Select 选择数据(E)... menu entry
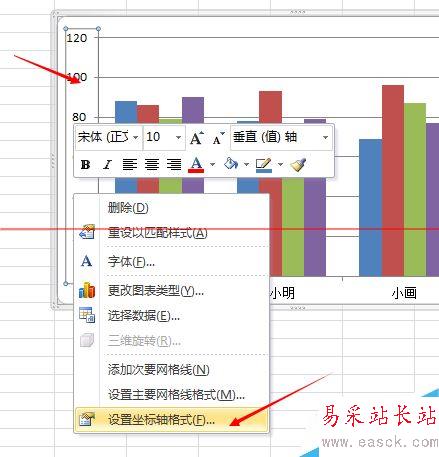Screen dimensions: 439x457 (171, 316)
